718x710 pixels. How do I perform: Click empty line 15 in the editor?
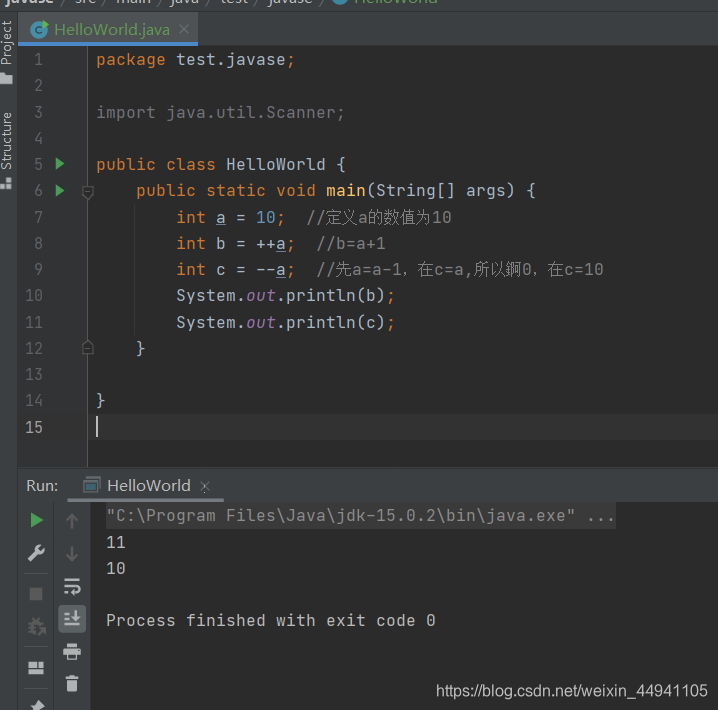(402, 427)
